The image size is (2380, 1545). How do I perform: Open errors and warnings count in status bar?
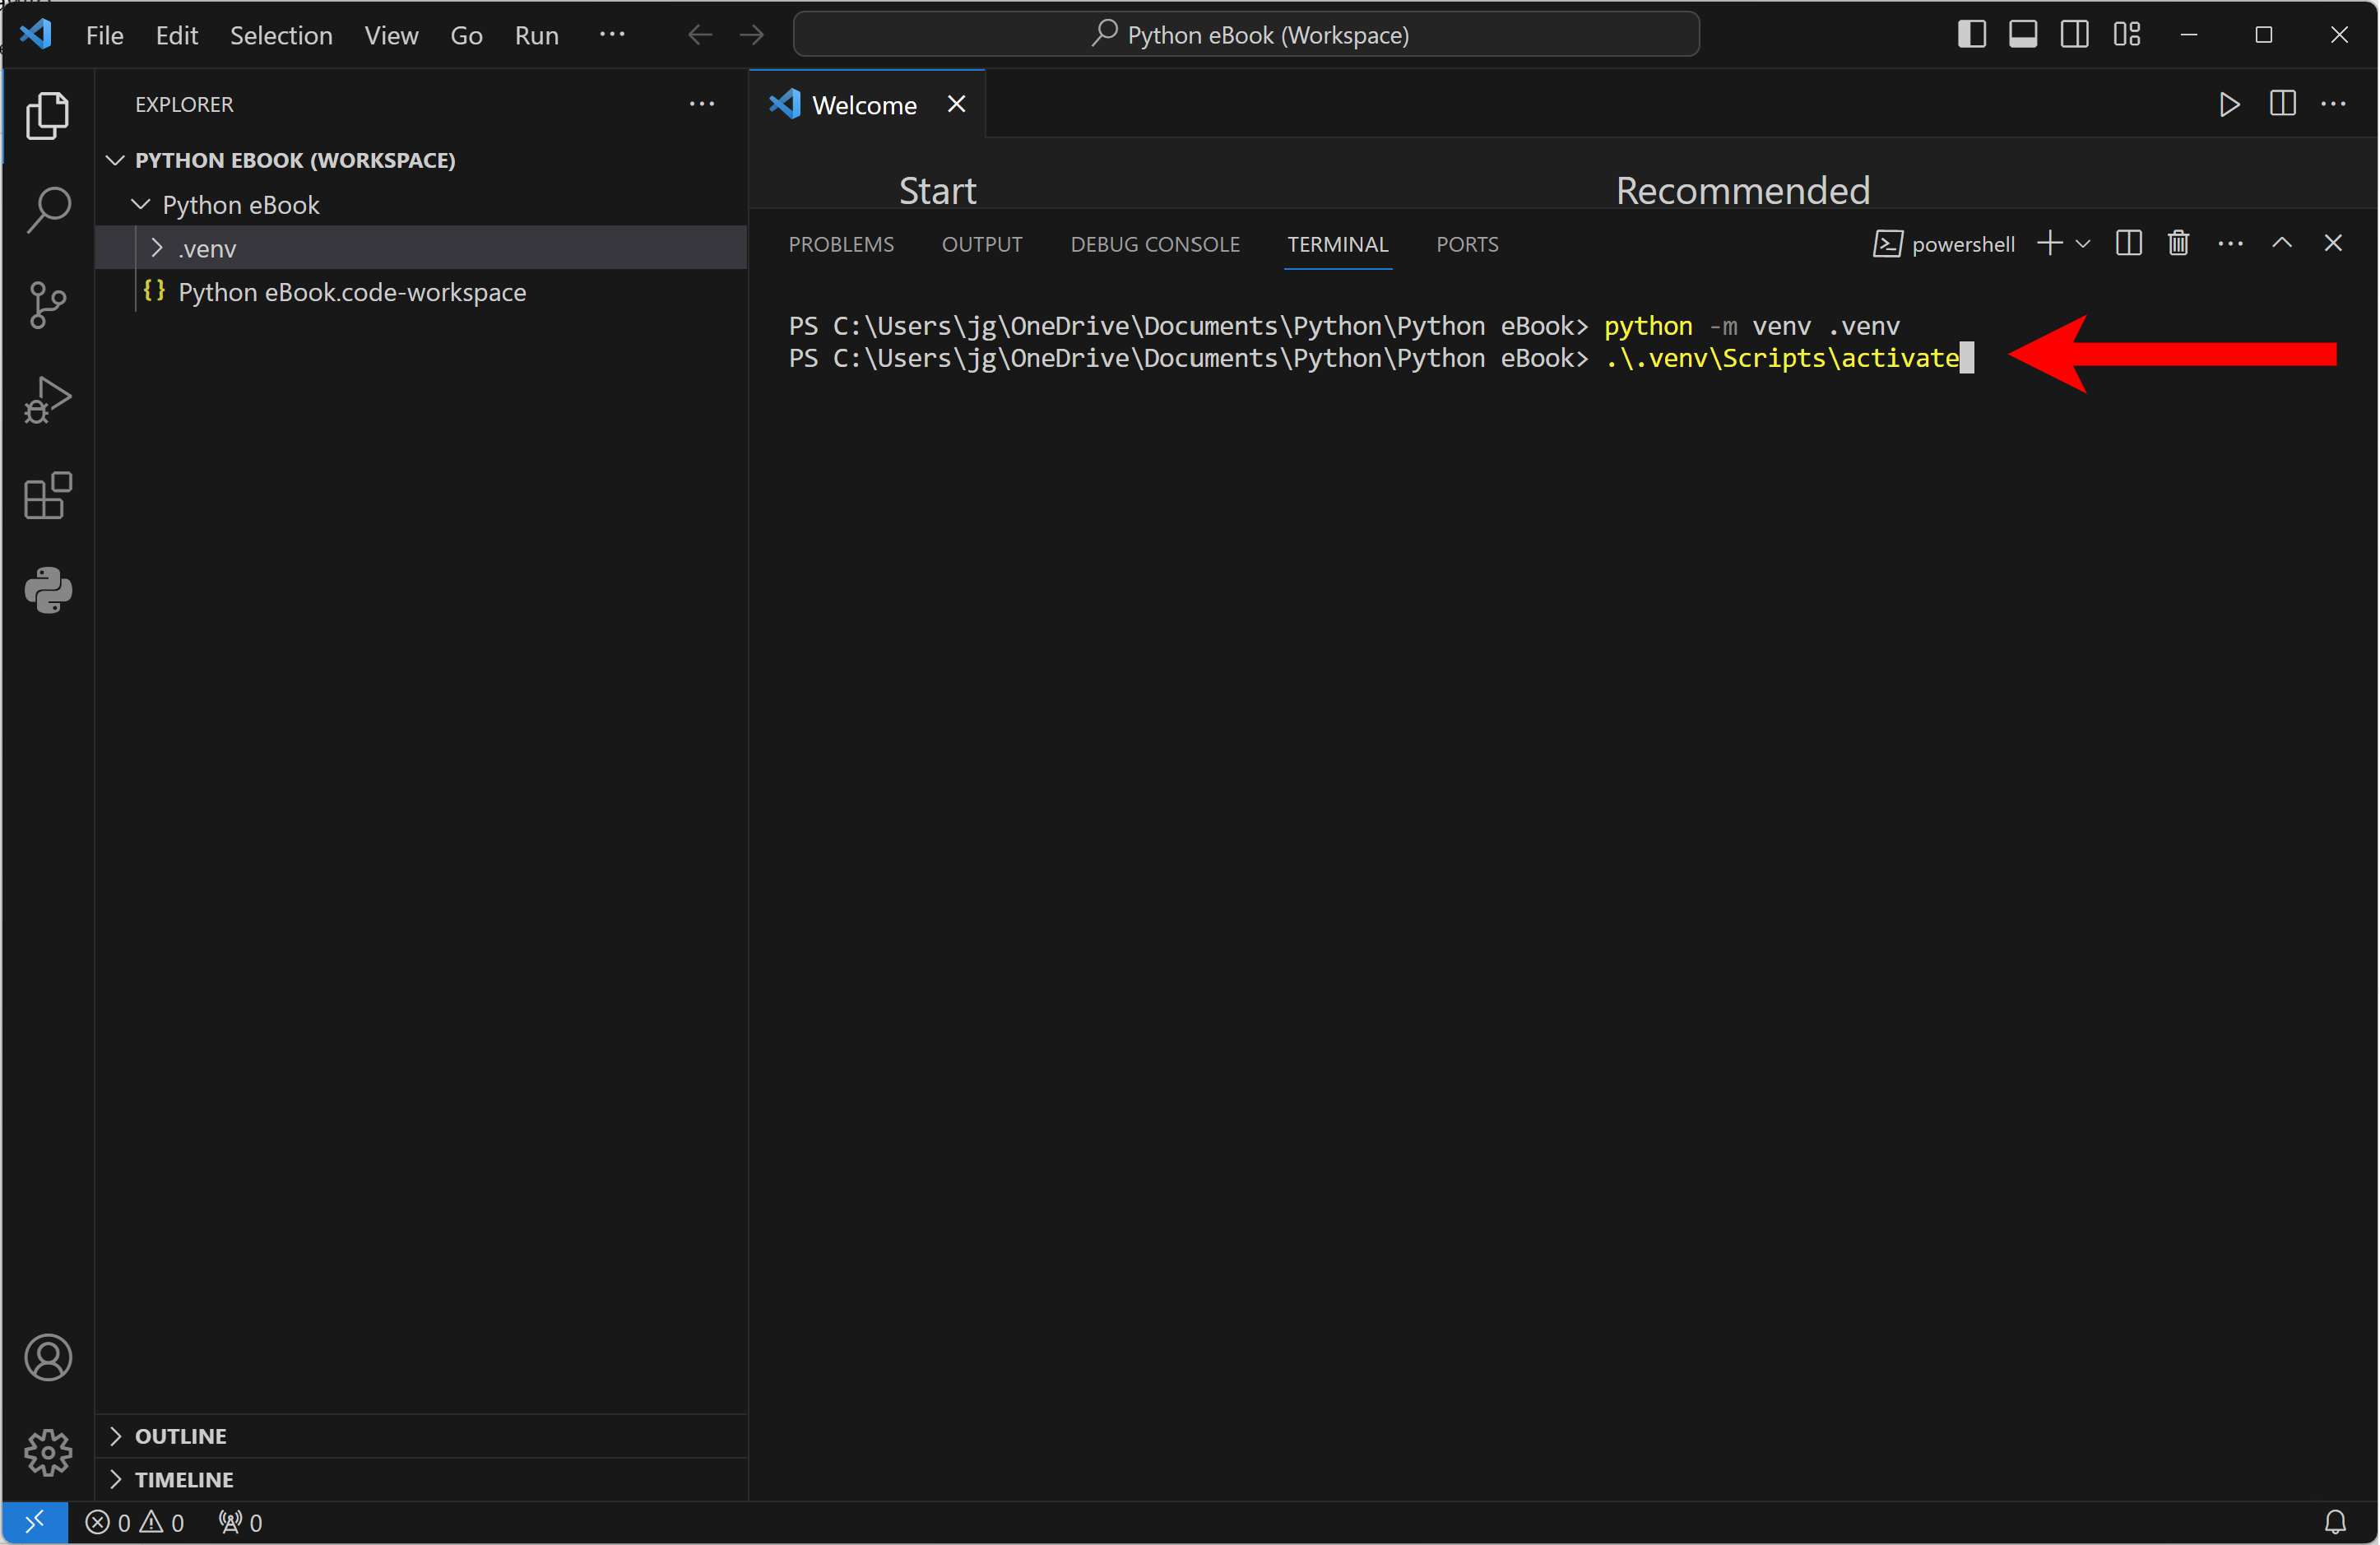click(134, 1522)
